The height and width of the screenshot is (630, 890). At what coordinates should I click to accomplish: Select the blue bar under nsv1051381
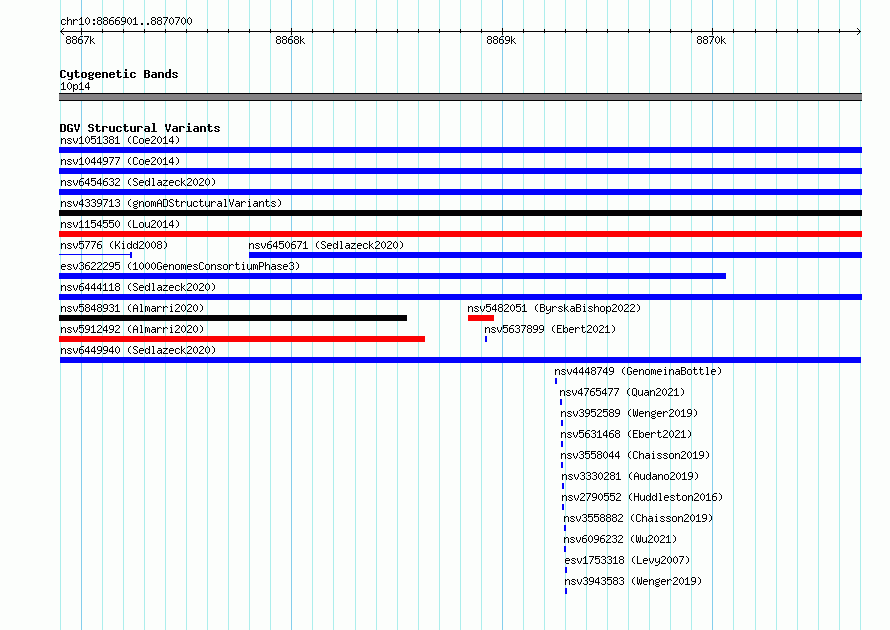click(460, 150)
